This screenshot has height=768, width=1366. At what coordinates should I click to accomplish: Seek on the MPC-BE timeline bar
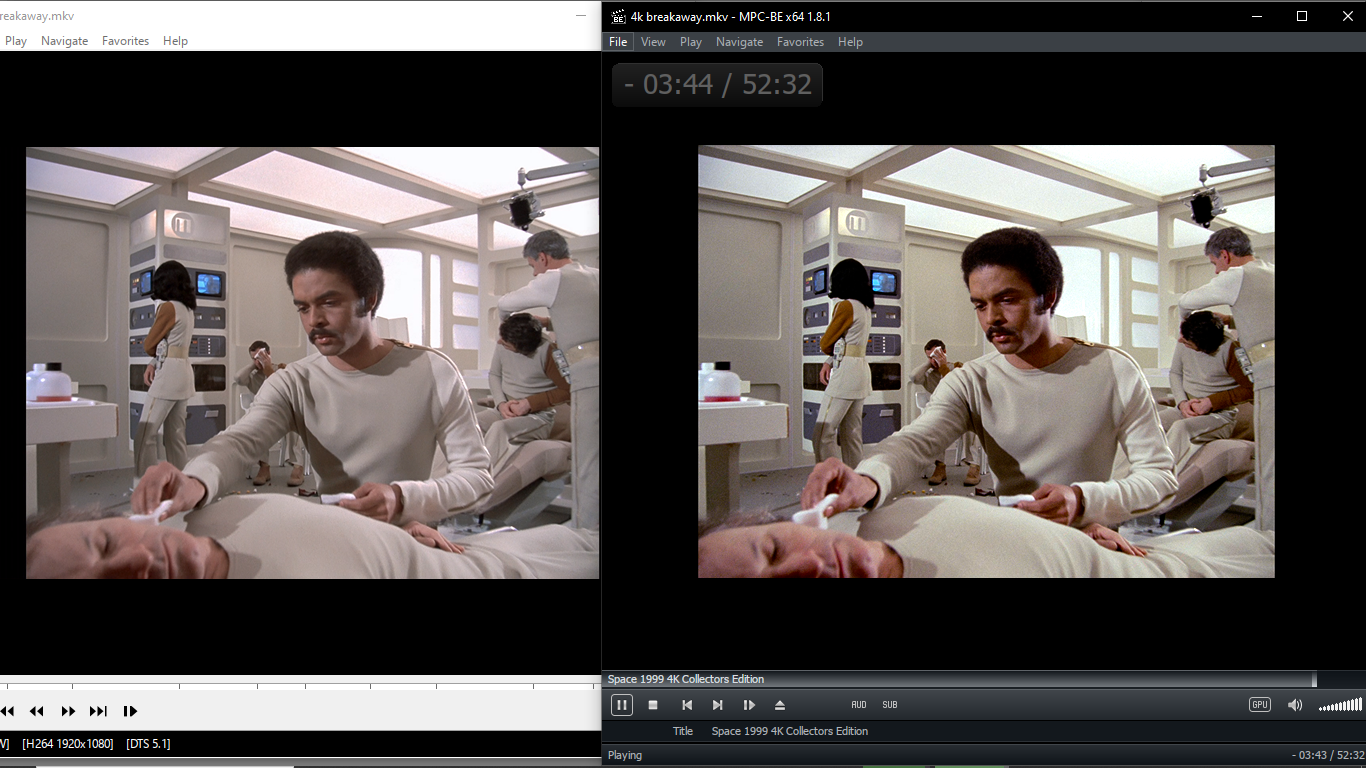tap(983, 680)
